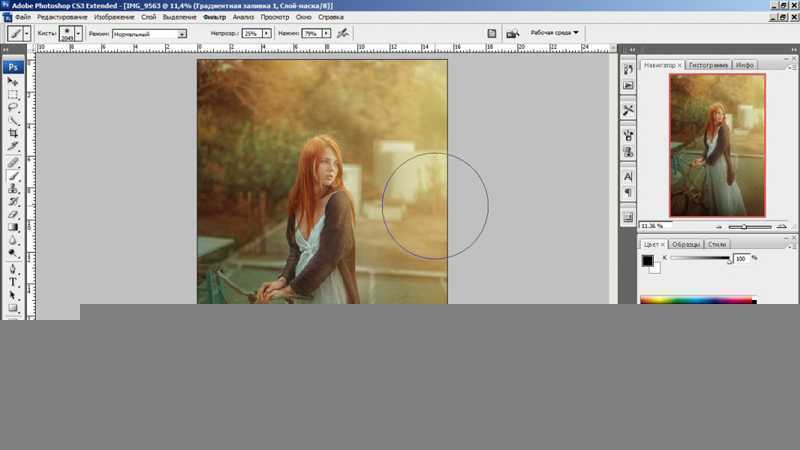This screenshot has width=800, height=450.
Task: Open the Image menu
Action: 114,17
